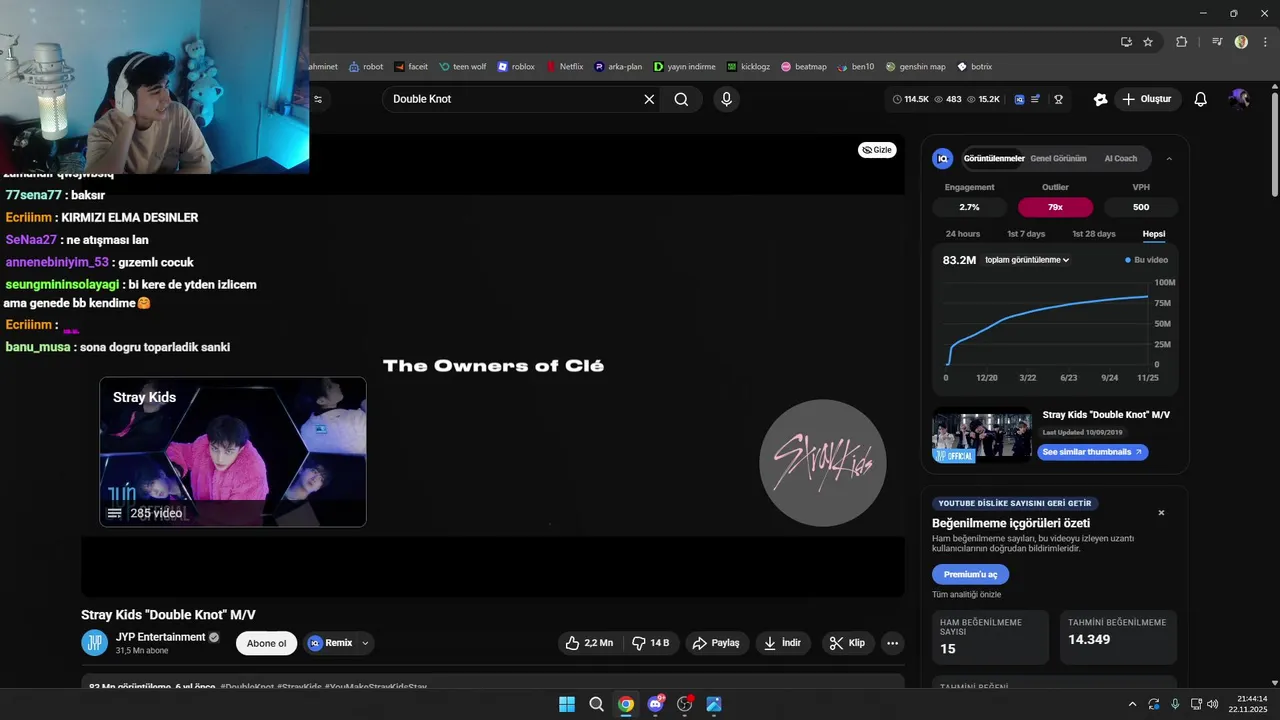The height and width of the screenshot is (720, 1280).
Task: Click the Double Knot thumbnail in vidIQ panel
Action: click(x=982, y=435)
